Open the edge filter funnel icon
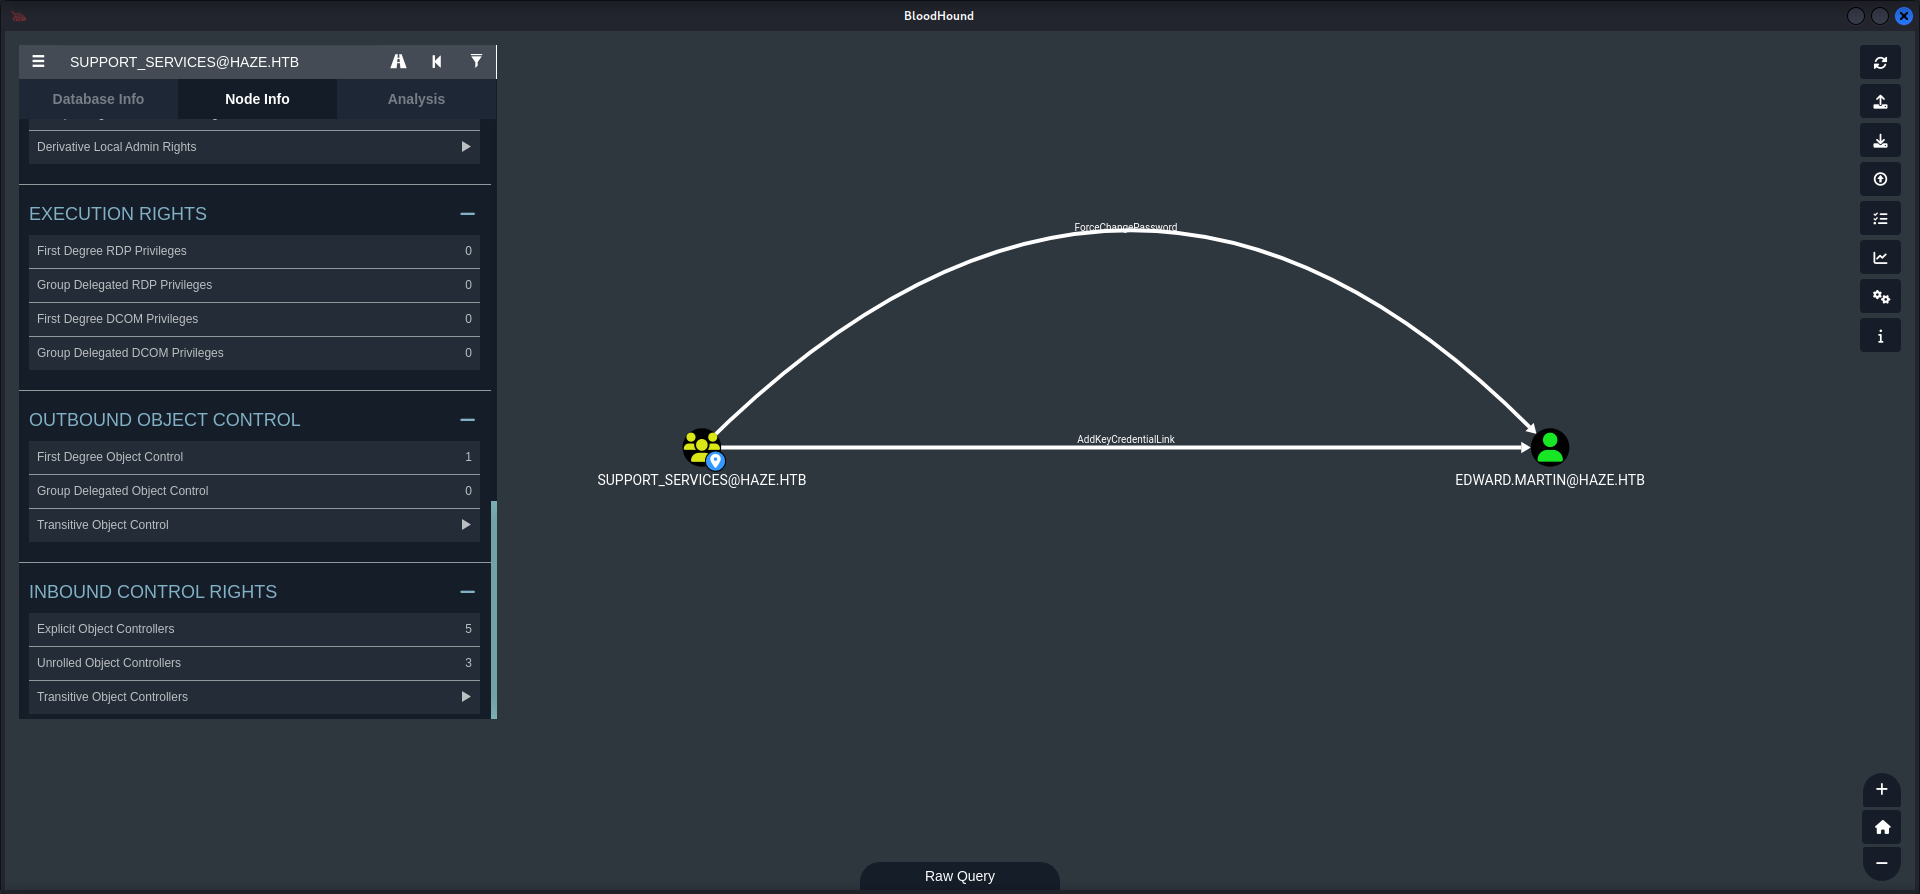 click(476, 62)
